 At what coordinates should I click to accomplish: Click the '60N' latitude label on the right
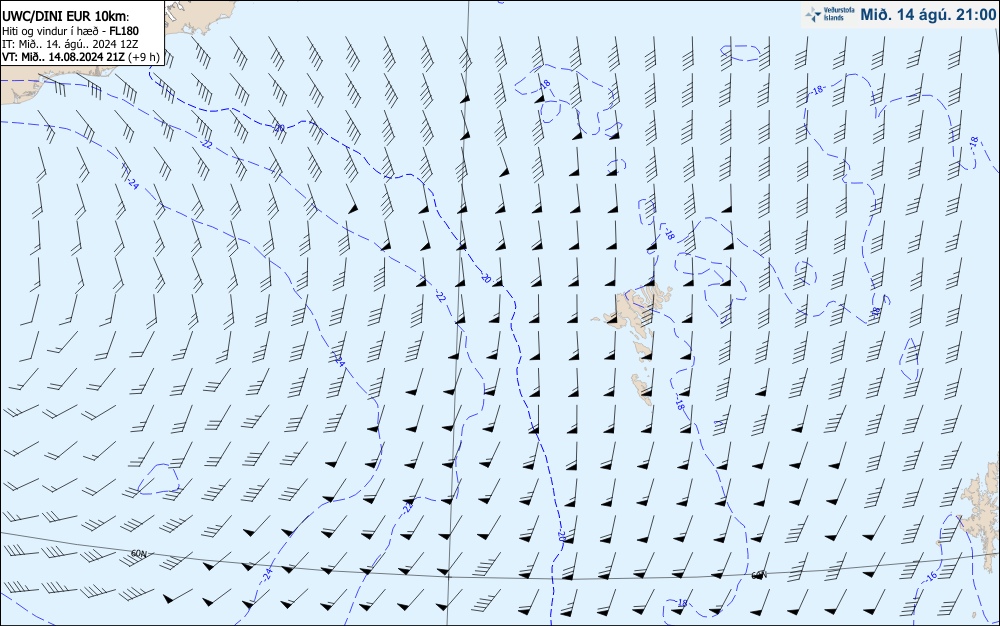coord(758,576)
